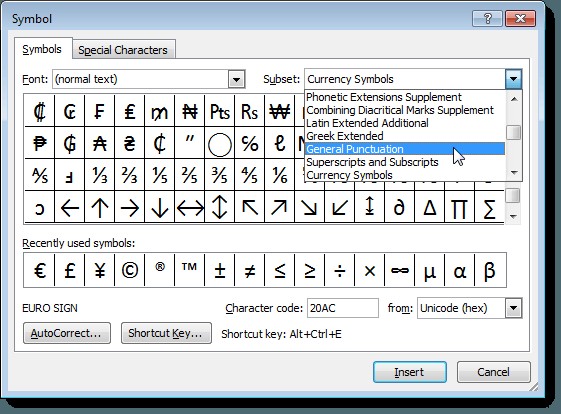561x414 pixels.
Task: Choose the trademark symbol in recently used row
Action: click(x=190, y=270)
